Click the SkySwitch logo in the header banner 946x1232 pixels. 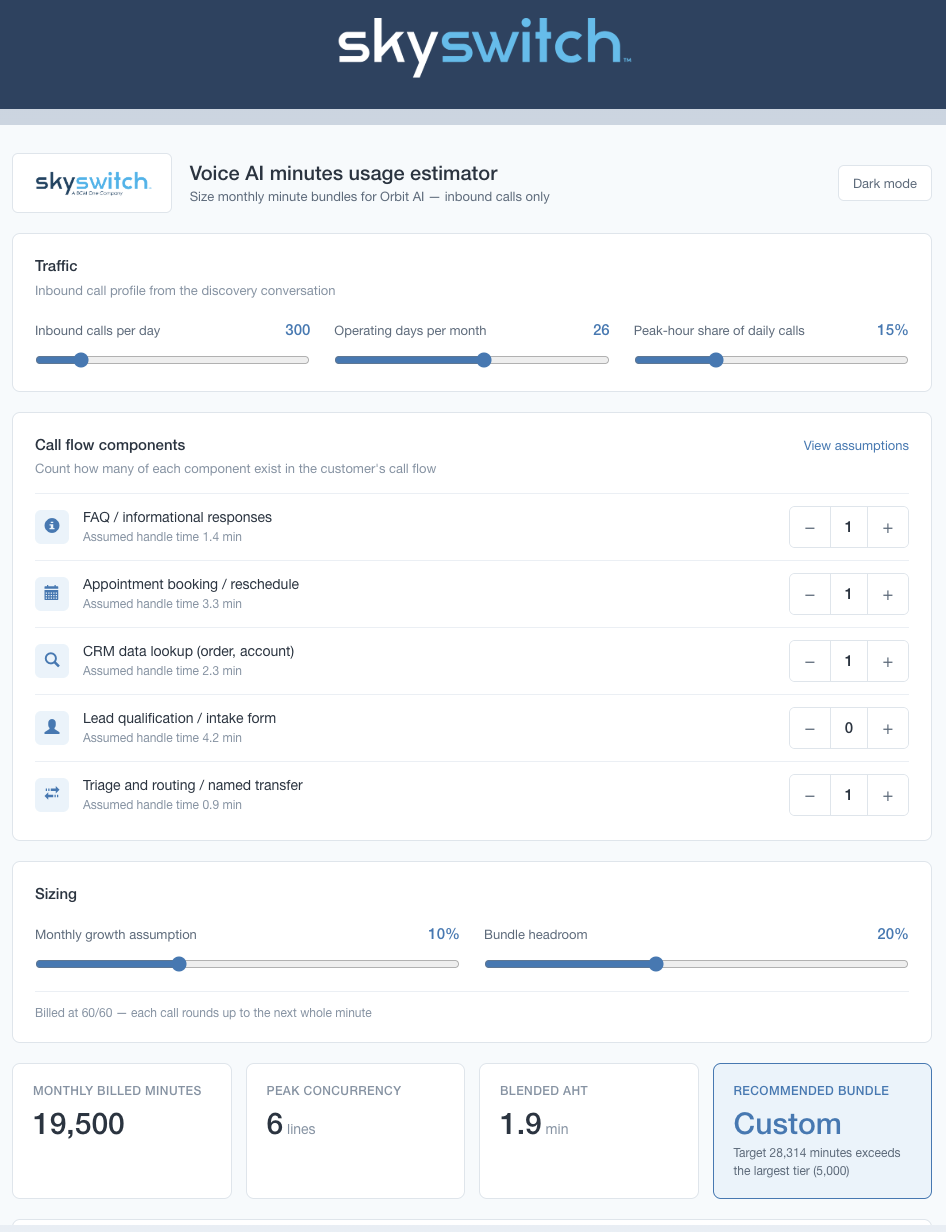point(484,47)
